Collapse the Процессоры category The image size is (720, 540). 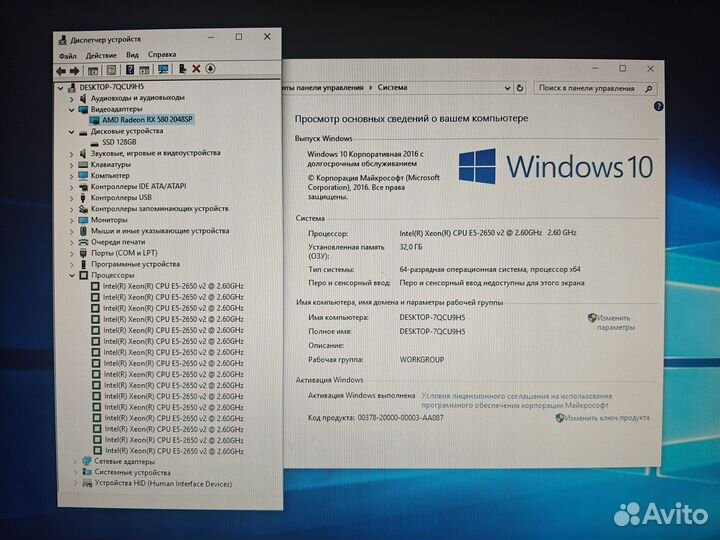pyautogui.click(x=72, y=276)
